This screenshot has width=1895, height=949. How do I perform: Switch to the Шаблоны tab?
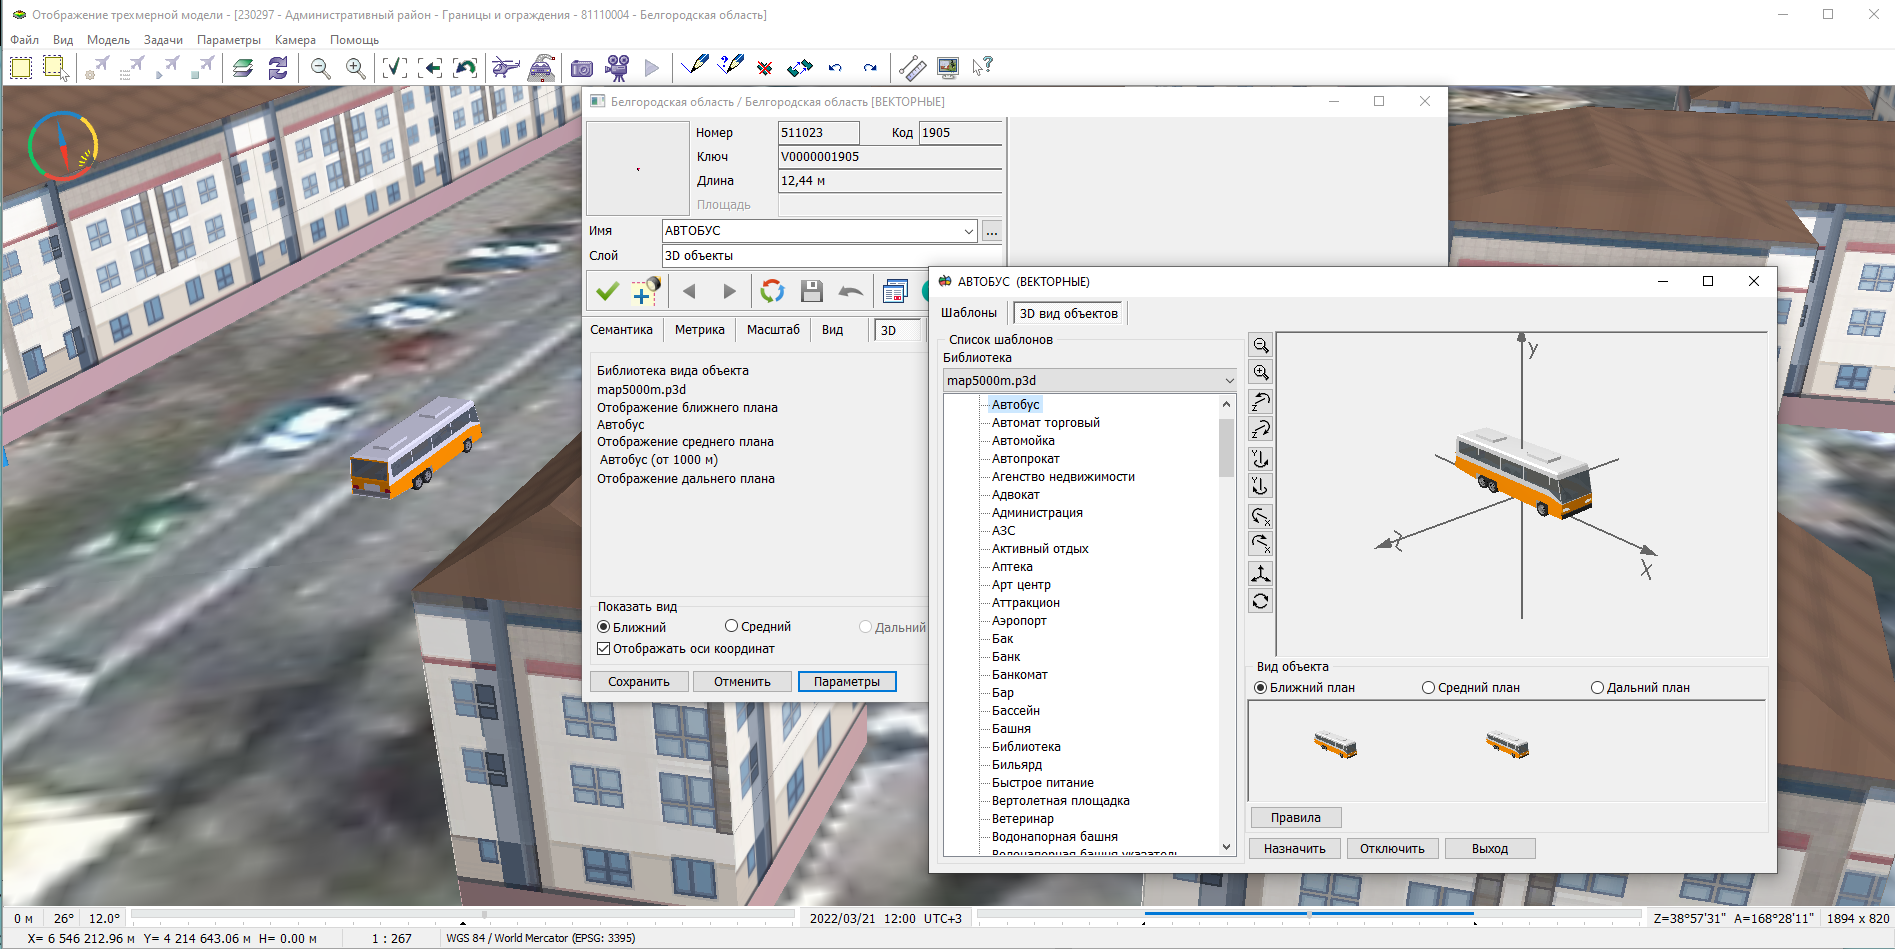(968, 313)
